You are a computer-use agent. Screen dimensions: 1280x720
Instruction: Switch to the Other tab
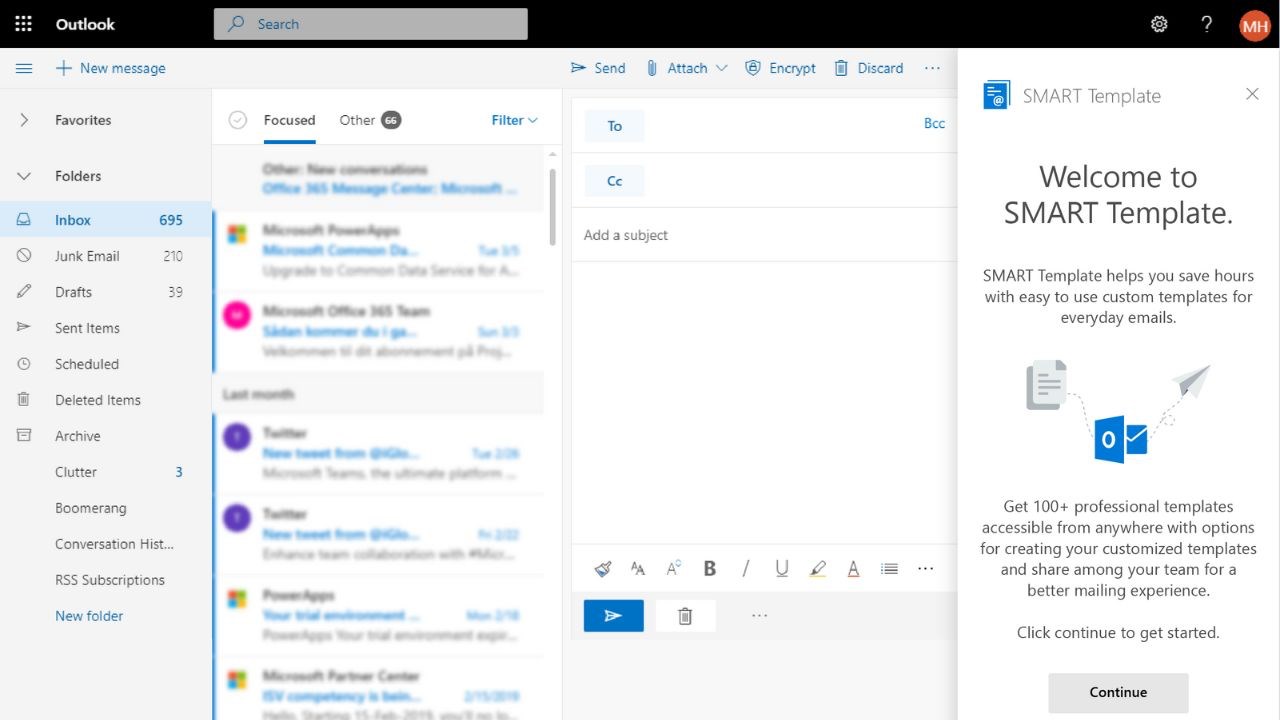(x=370, y=120)
